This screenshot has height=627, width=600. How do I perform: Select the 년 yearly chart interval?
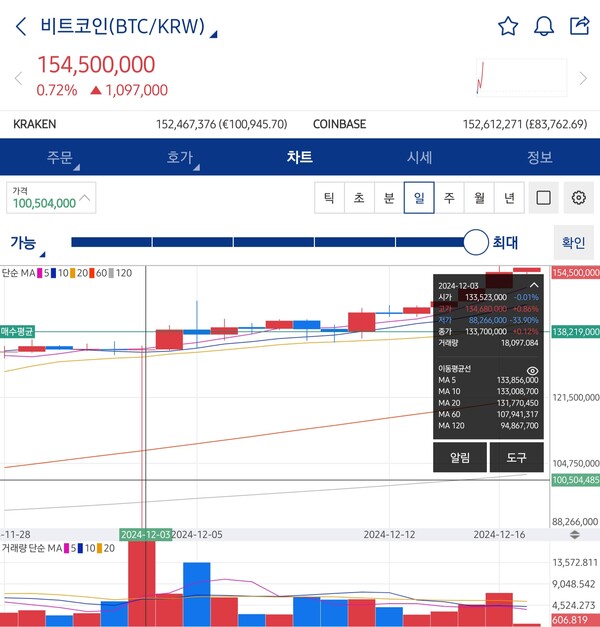[x=509, y=198]
